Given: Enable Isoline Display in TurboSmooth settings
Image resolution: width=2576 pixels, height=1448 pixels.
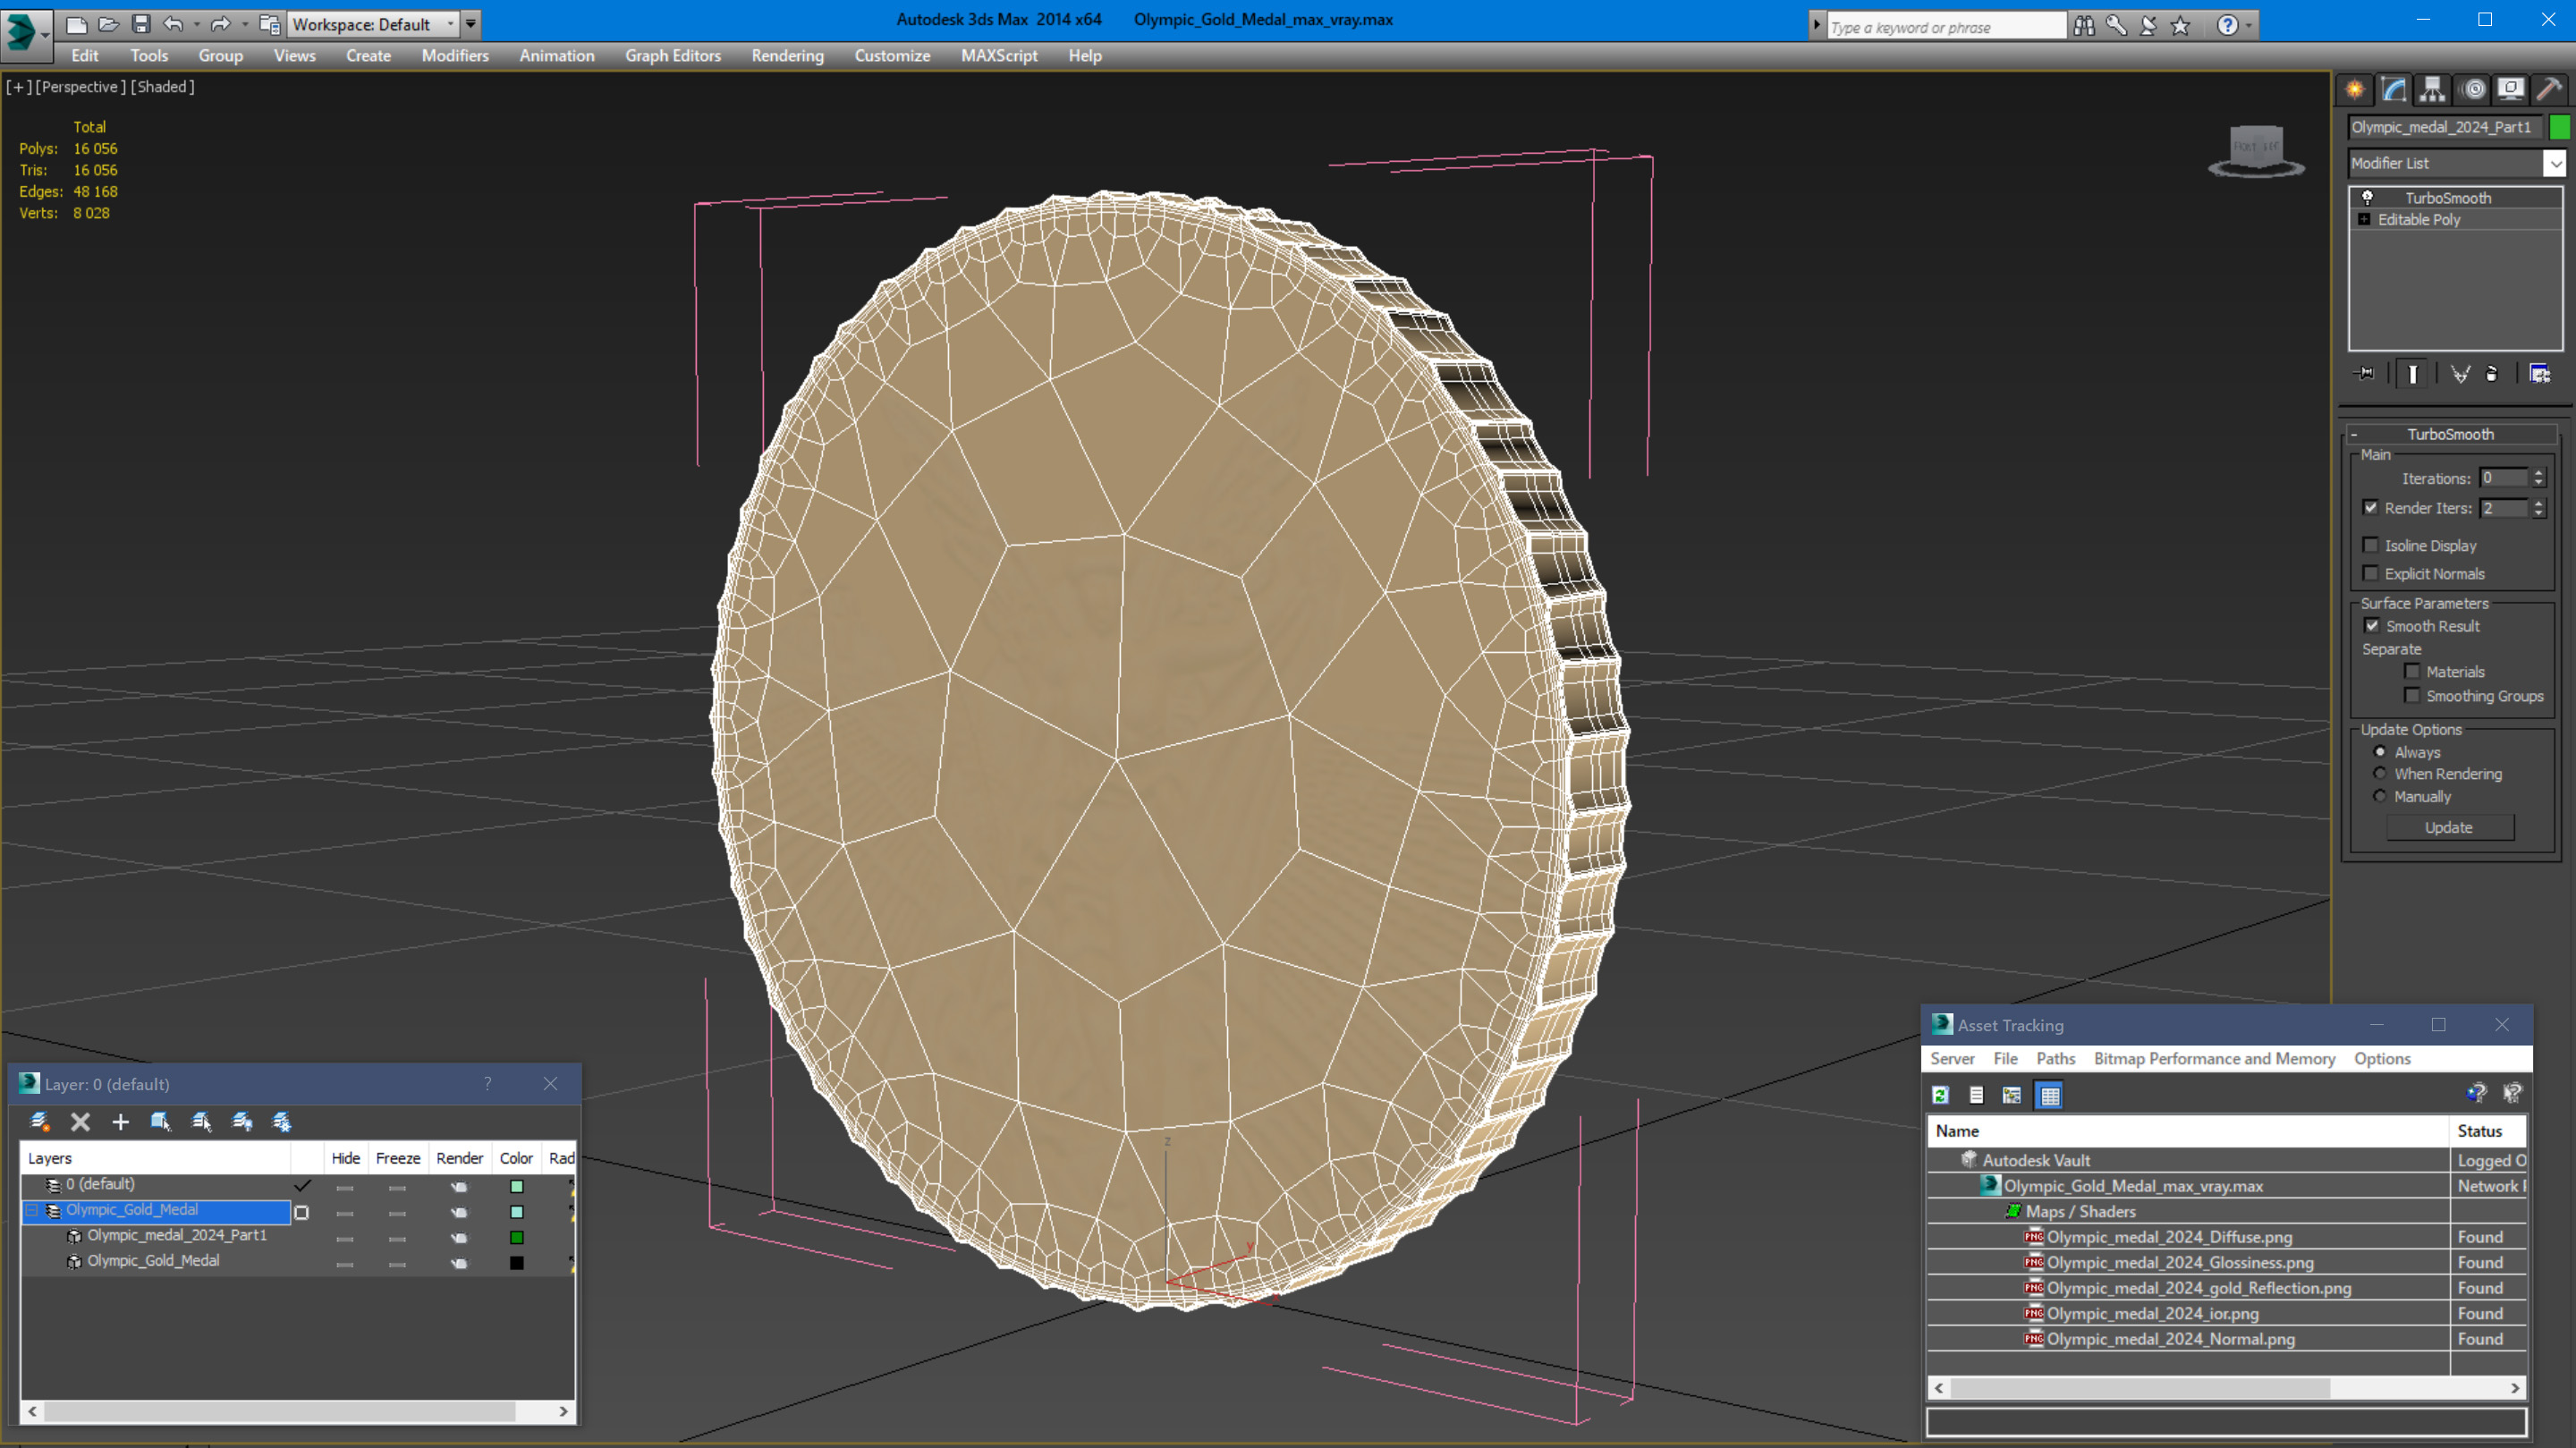Looking at the screenshot, I should coord(2373,546).
